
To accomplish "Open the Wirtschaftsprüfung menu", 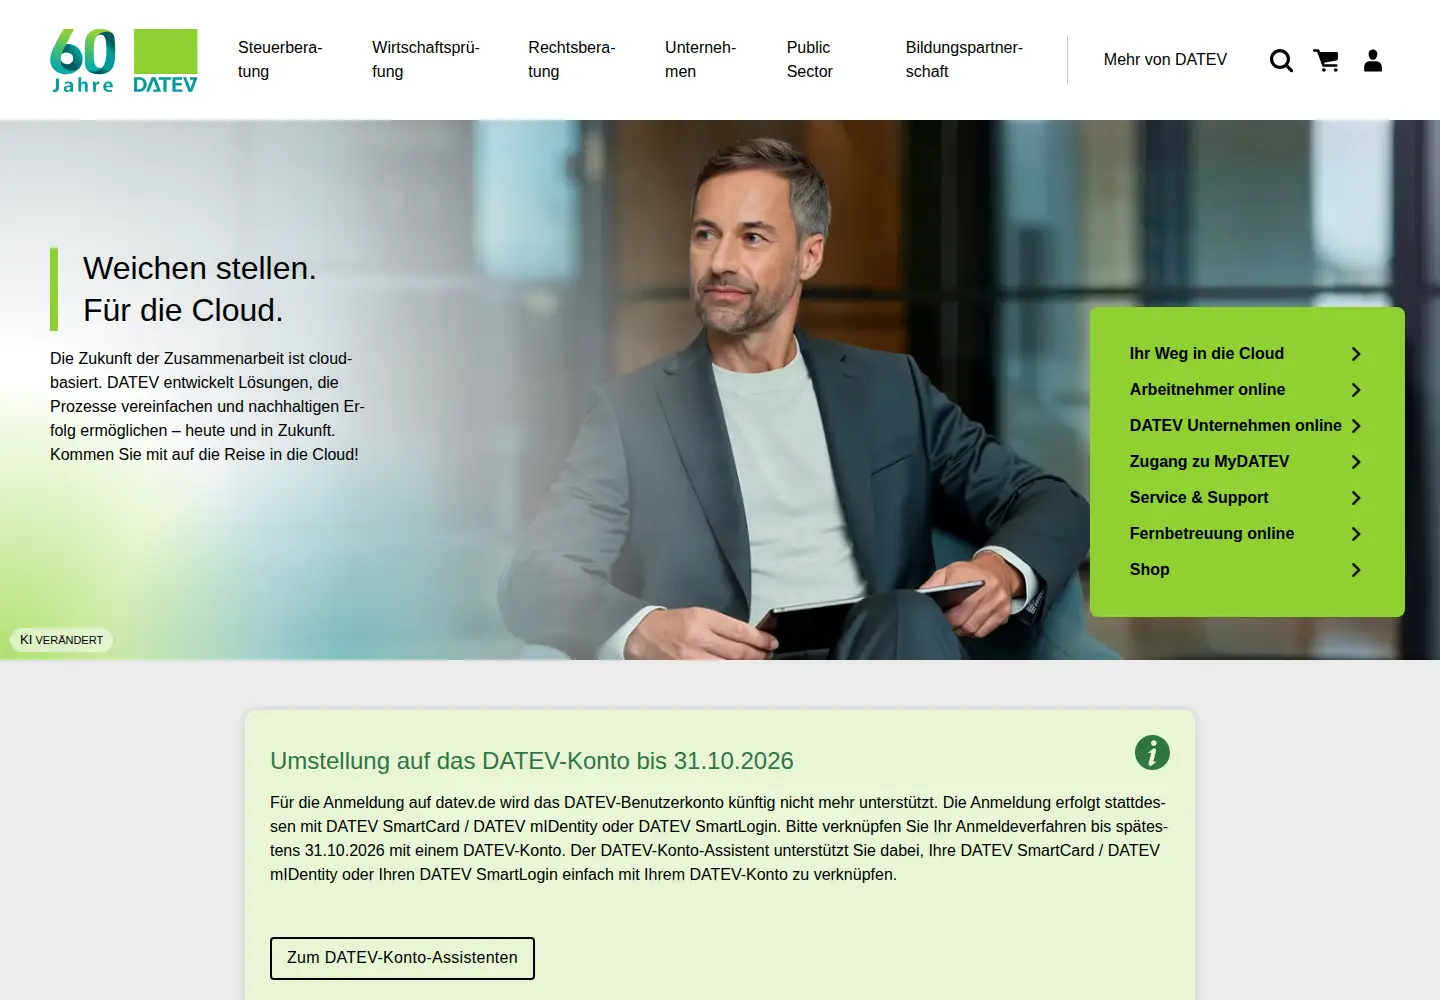I will [x=426, y=60].
